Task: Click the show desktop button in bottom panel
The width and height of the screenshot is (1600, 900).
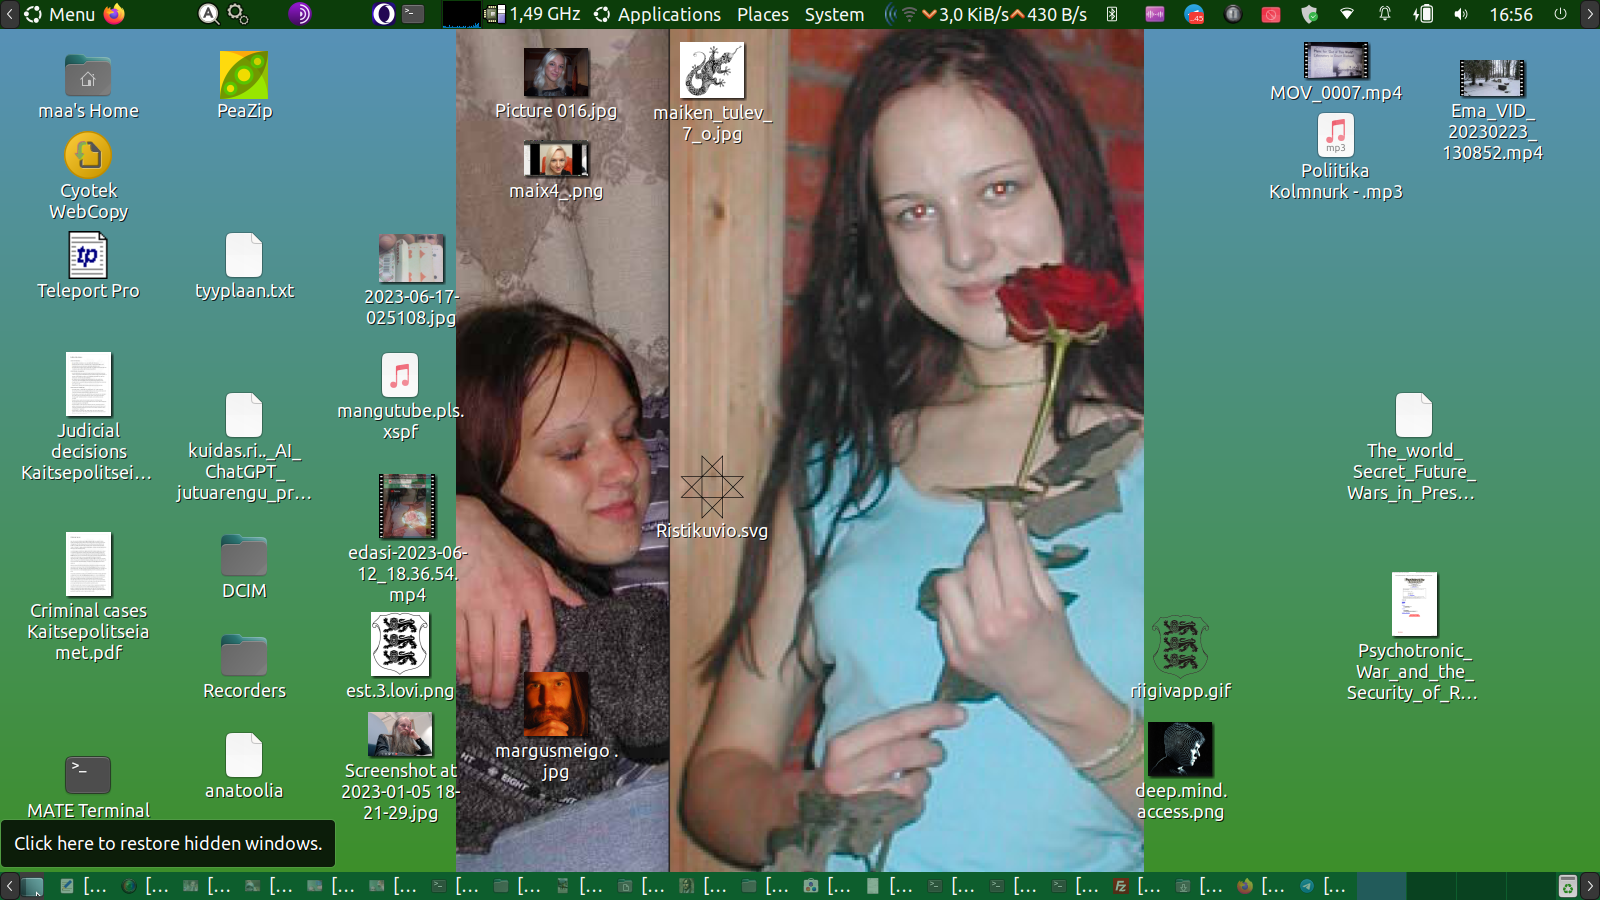Action: click(33, 886)
